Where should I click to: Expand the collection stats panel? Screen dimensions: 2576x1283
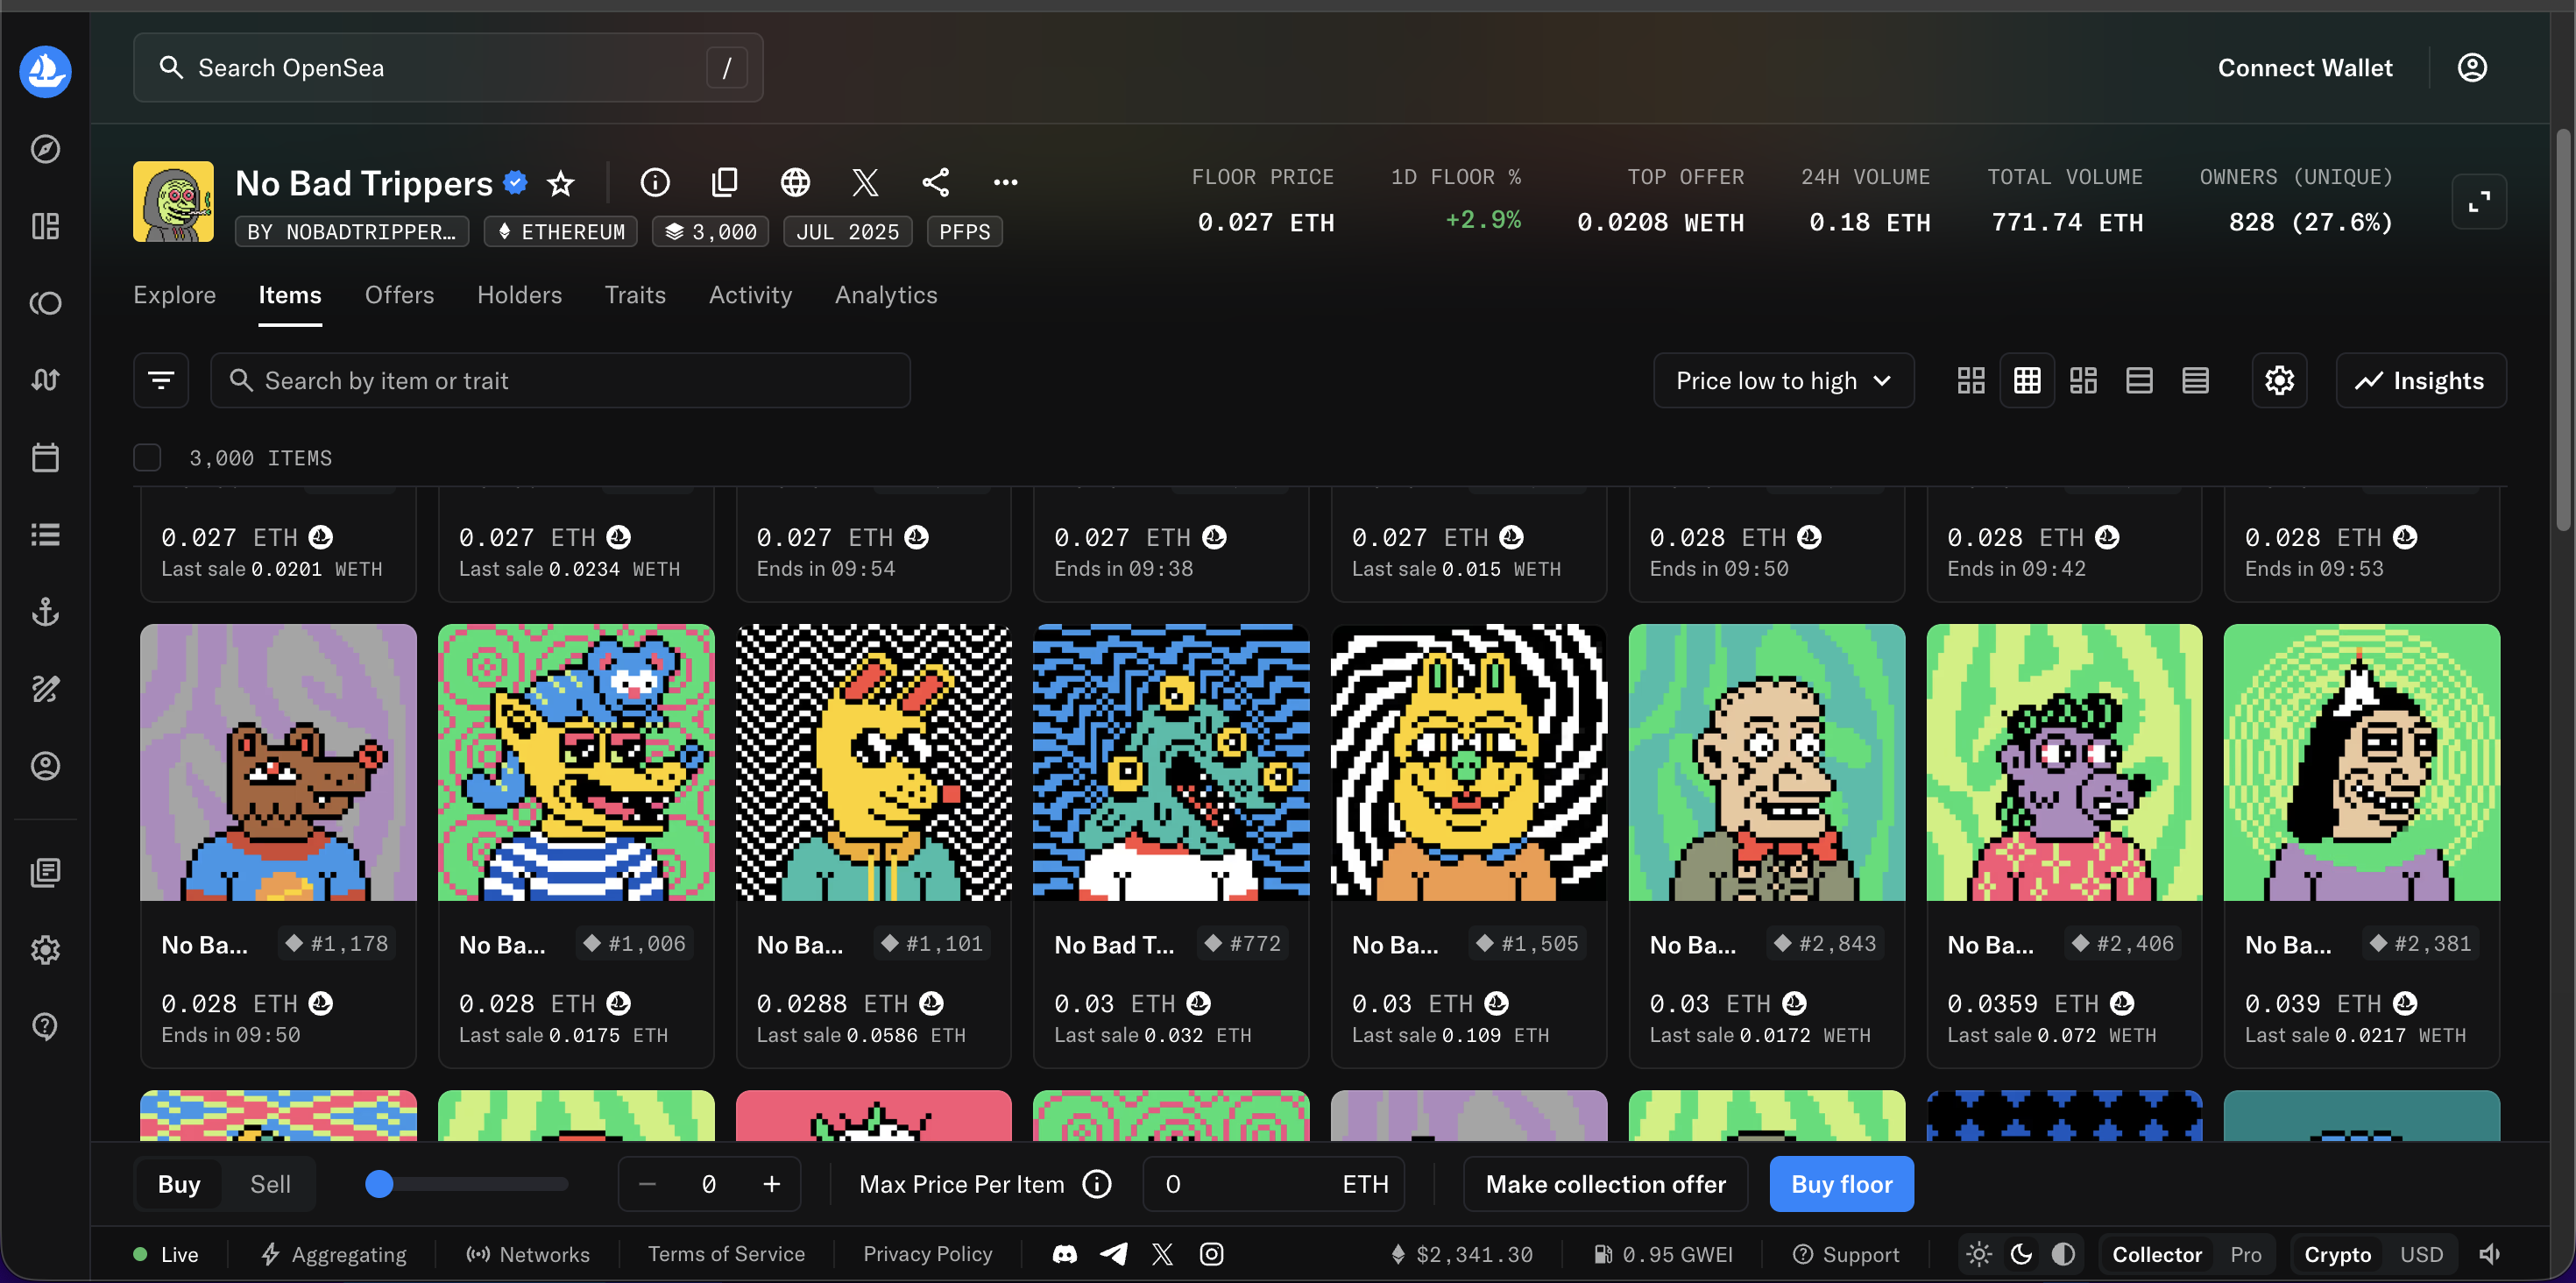pos(2479,202)
